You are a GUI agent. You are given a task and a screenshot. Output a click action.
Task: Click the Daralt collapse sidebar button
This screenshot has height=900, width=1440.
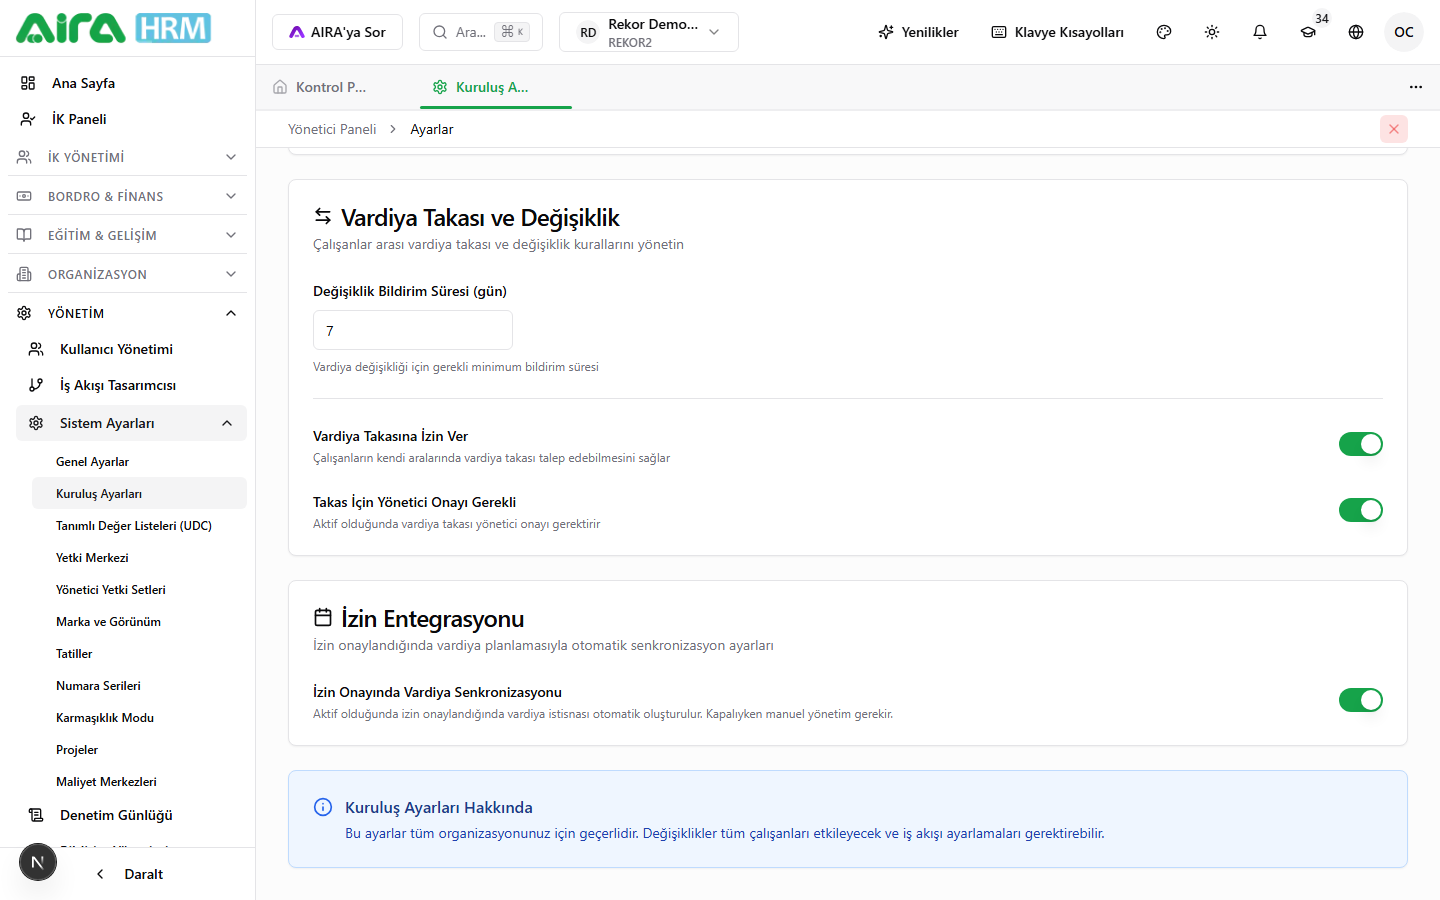(x=130, y=874)
